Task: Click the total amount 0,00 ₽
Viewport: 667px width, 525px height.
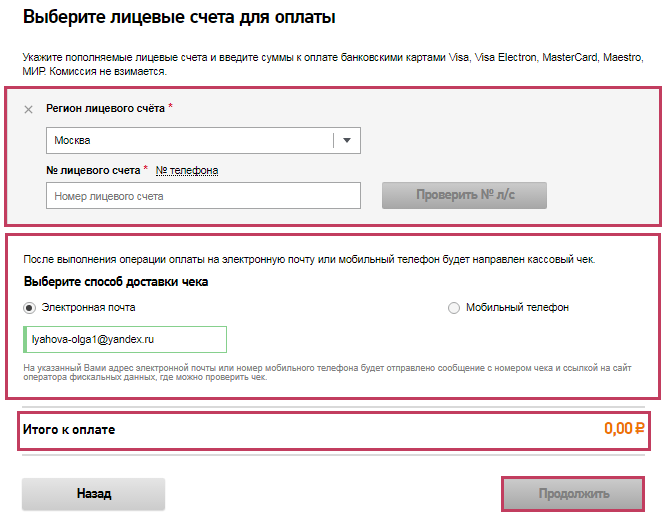Action: tap(624, 429)
